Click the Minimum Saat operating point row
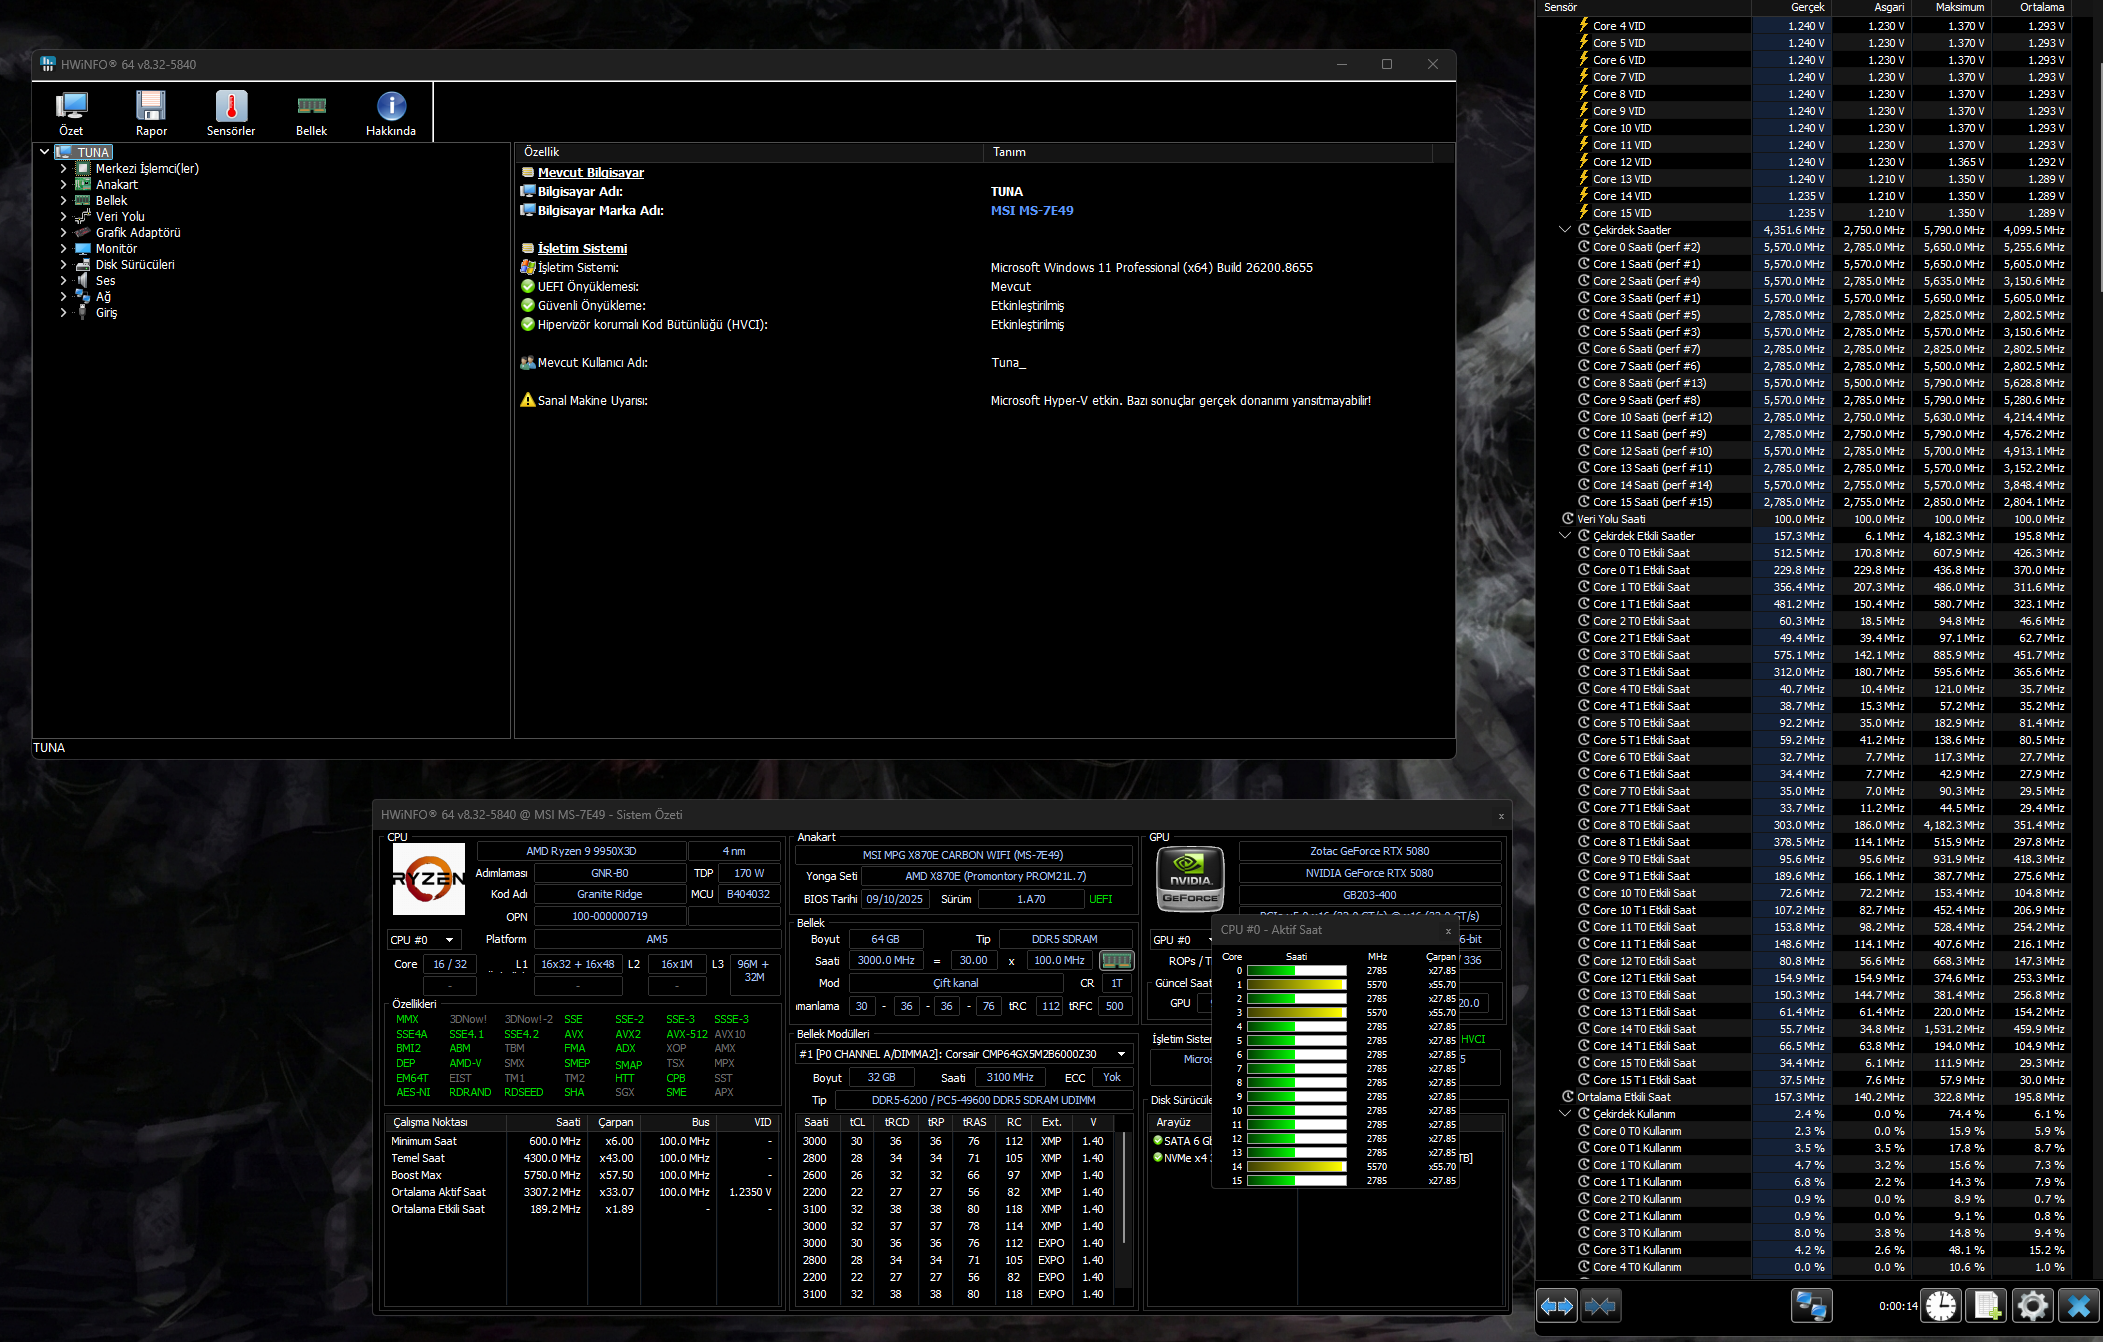The height and width of the screenshot is (1342, 2103). 581,1142
